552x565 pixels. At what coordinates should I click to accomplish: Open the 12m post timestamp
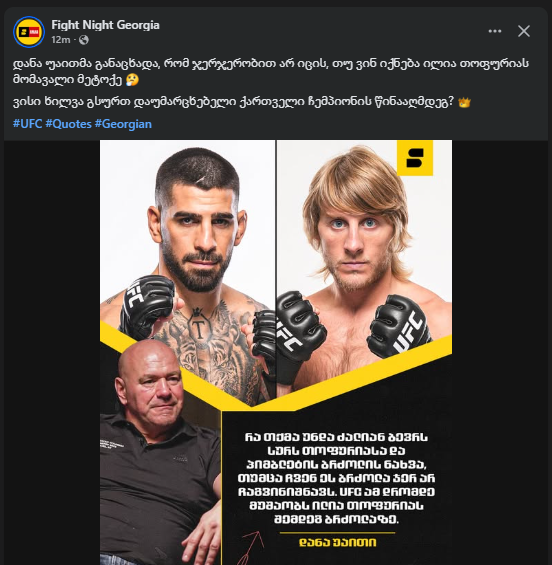[61, 40]
